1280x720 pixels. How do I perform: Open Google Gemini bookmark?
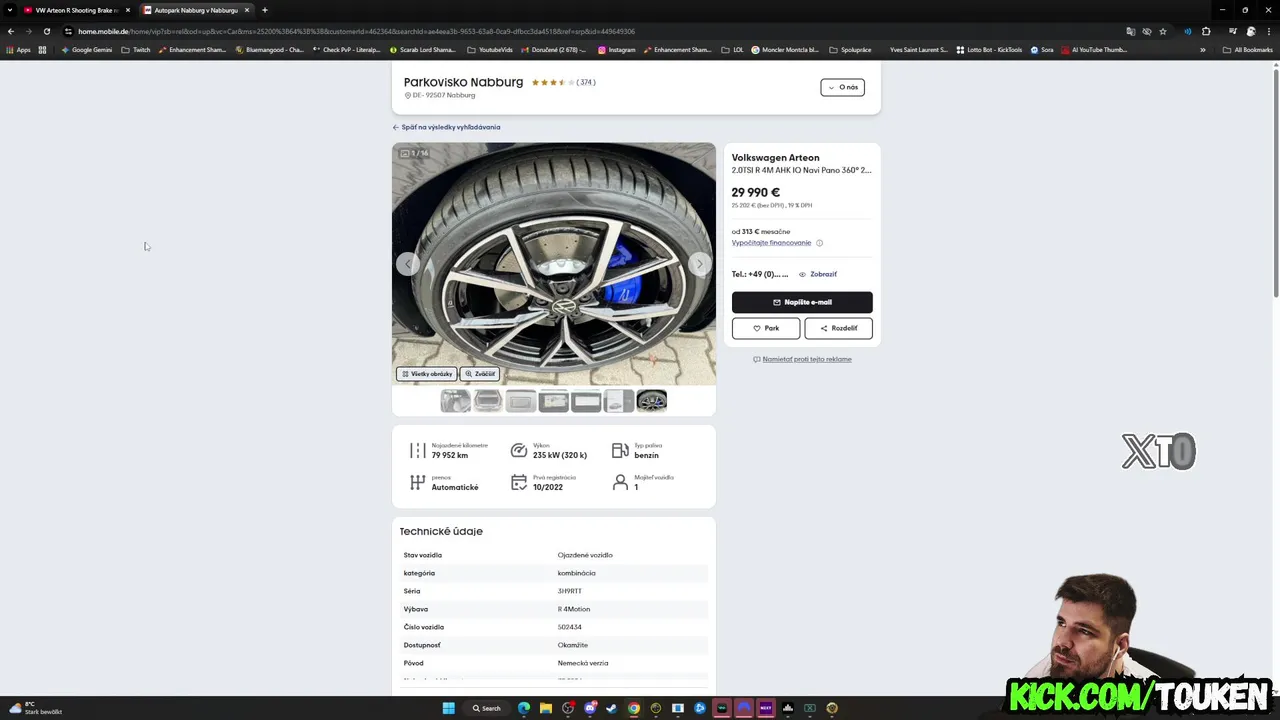tap(87, 50)
